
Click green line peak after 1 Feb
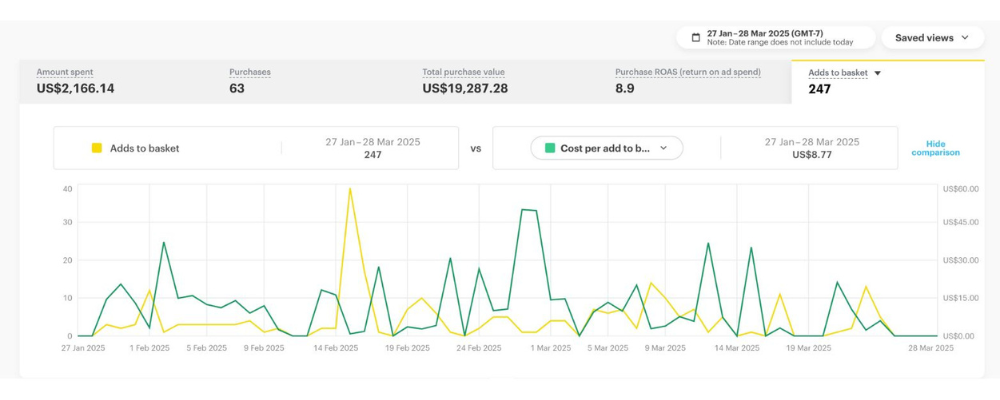coord(164,242)
